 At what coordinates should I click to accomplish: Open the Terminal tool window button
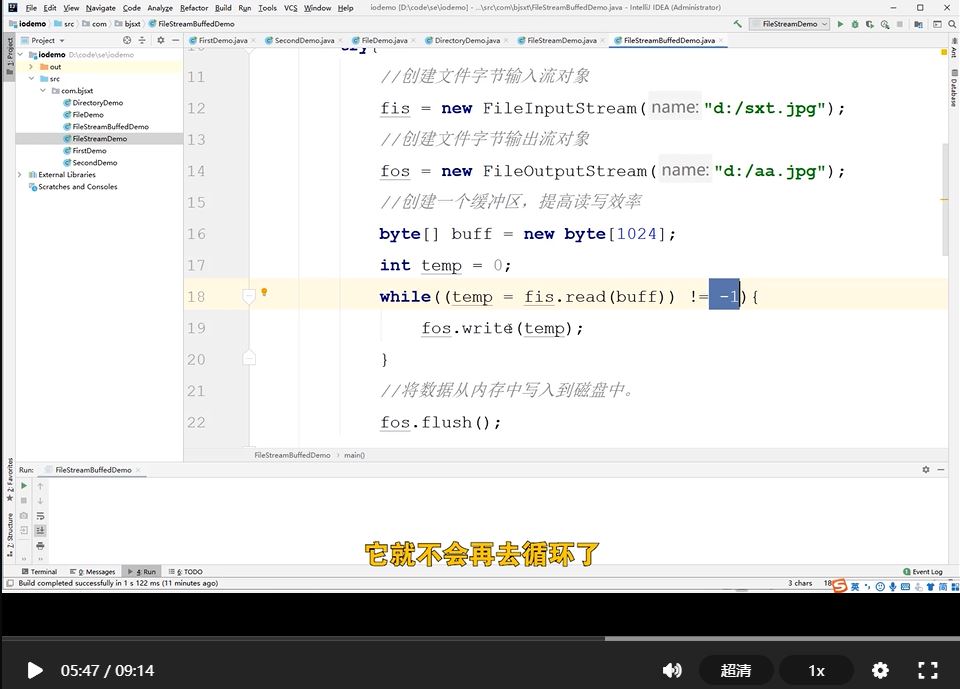(x=39, y=571)
